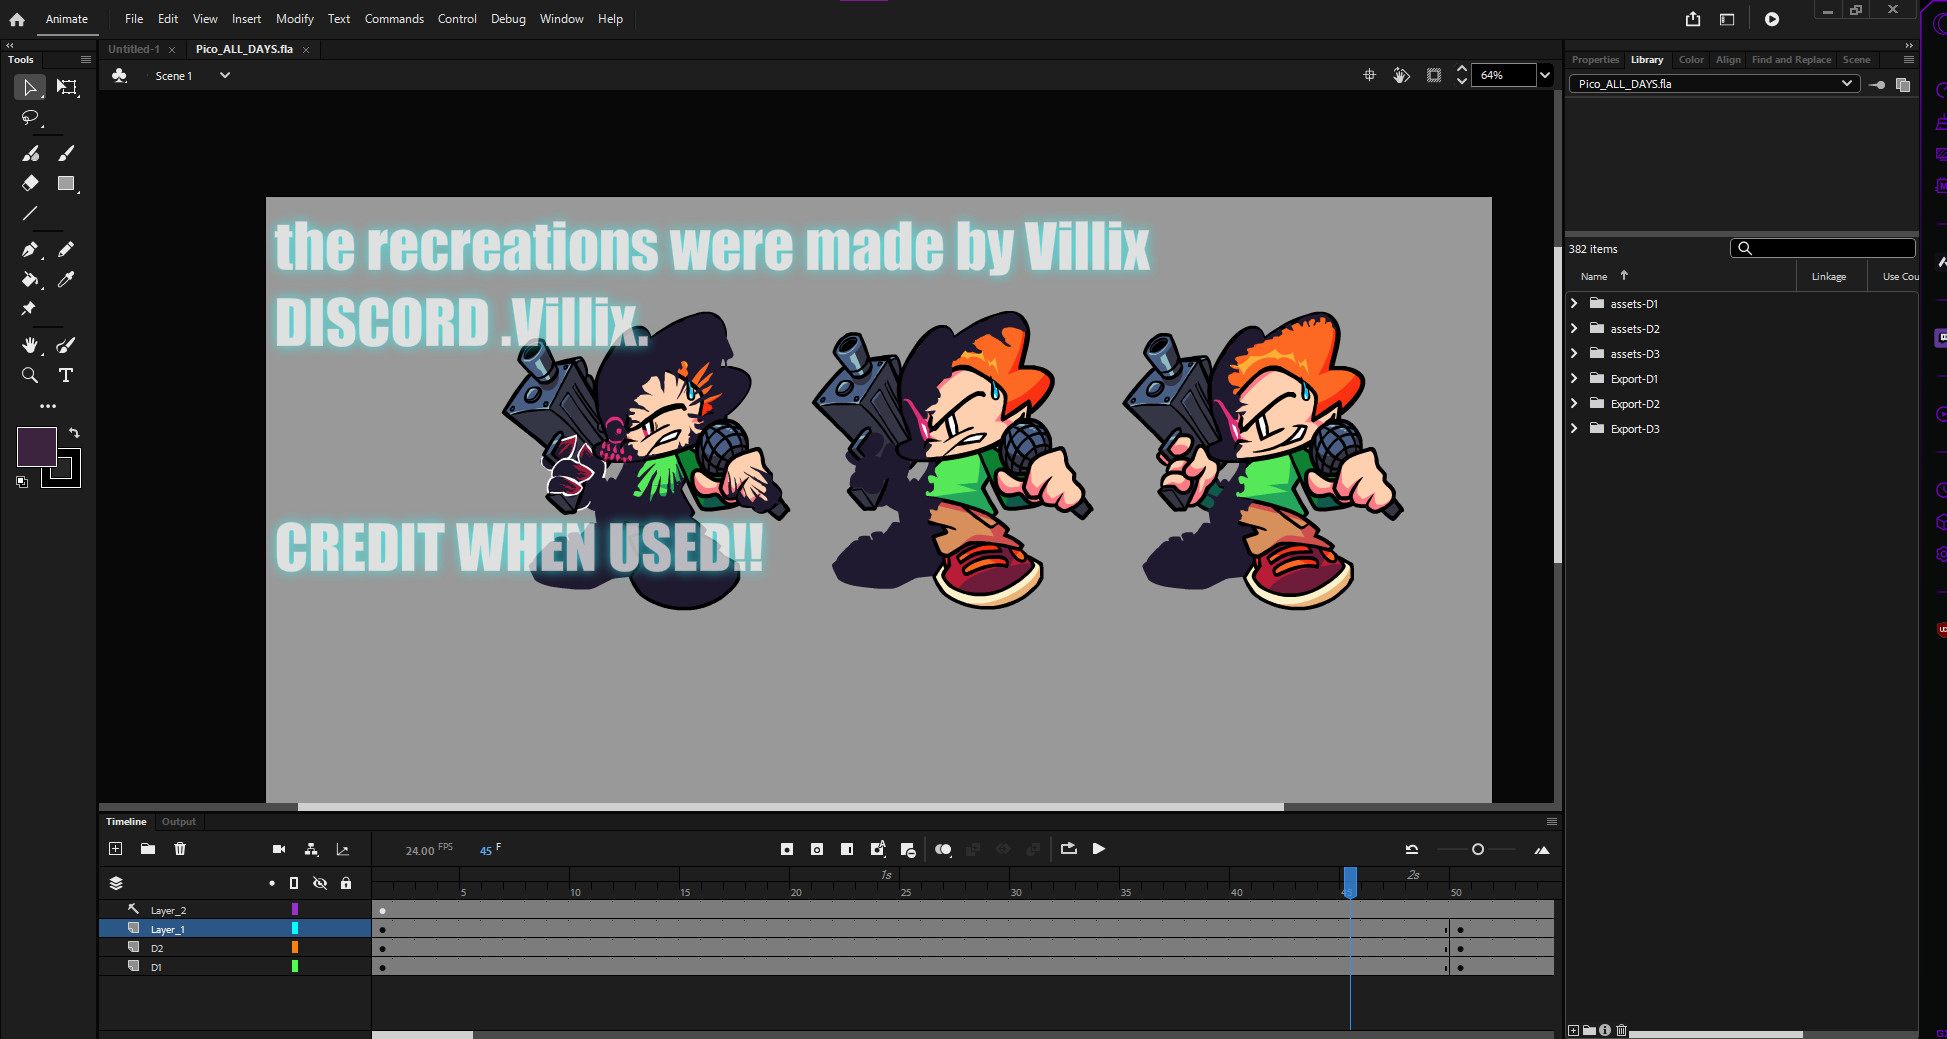Select the Paint Bucket tool
Viewport: 1947px width, 1039px height.
point(29,280)
